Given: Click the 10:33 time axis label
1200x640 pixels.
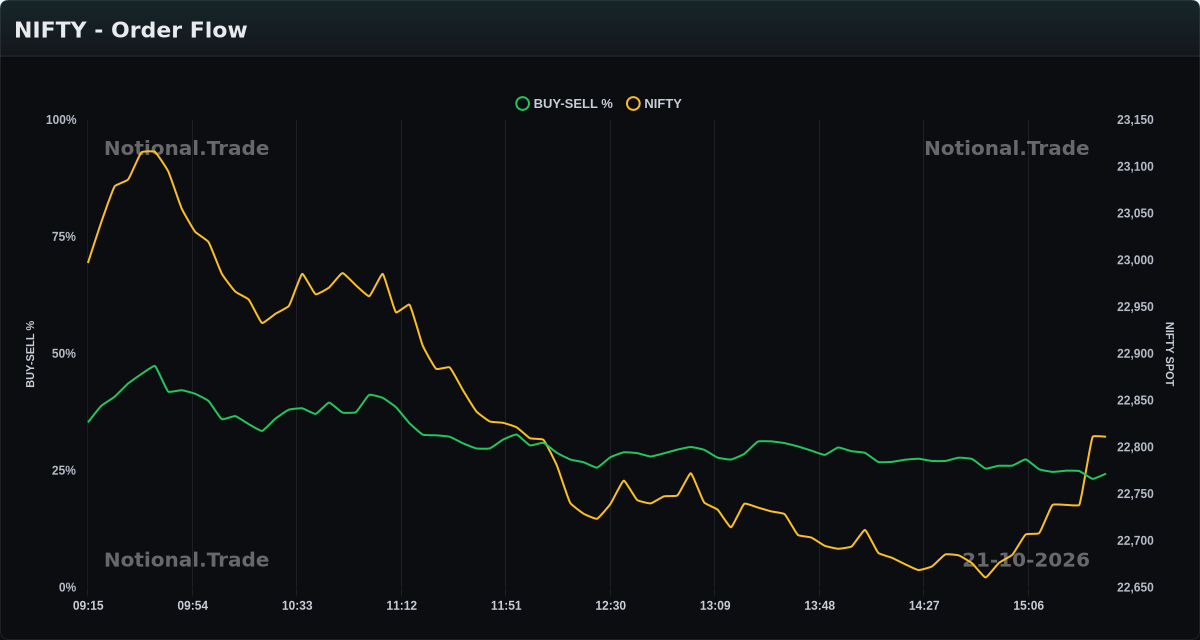Looking at the screenshot, I should point(297,606).
